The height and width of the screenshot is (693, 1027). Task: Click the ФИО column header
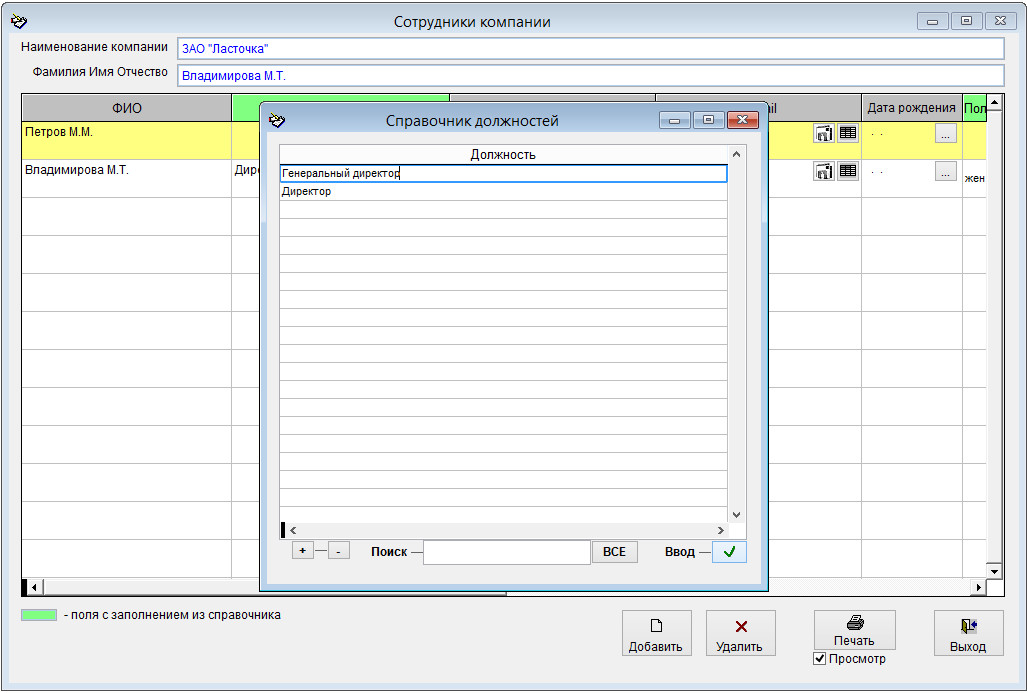pyautogui.click(x=126, y=108)
